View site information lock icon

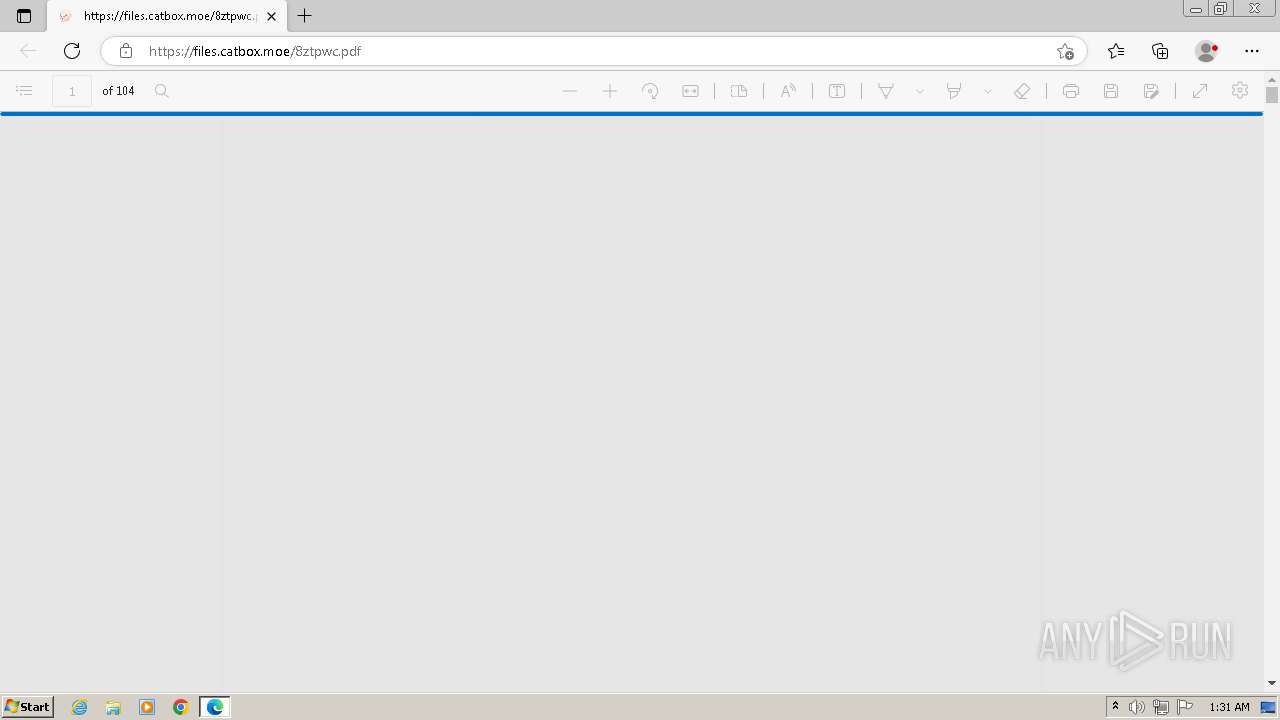(x=126, y=51)
